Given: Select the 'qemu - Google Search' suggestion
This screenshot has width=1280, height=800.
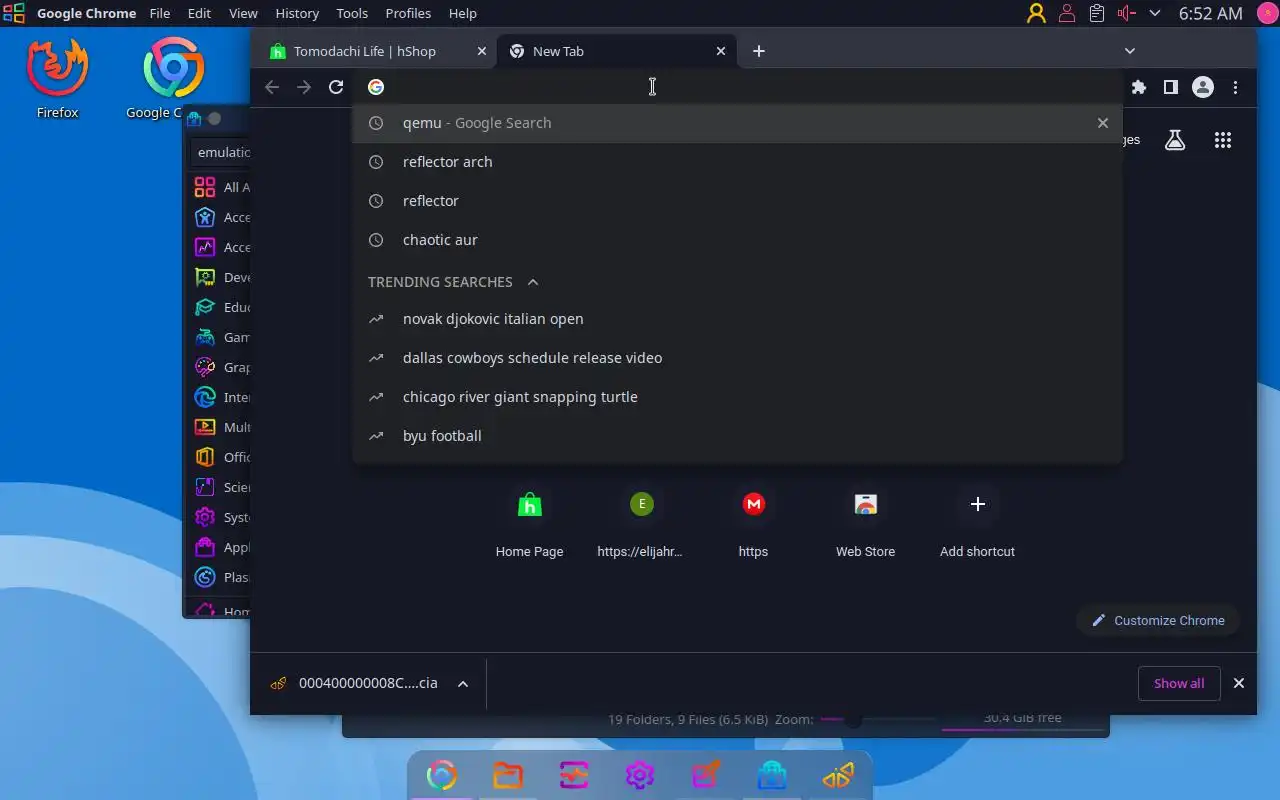Looking at the screenshot, I should pyautogui.click(x=737, y=123).
